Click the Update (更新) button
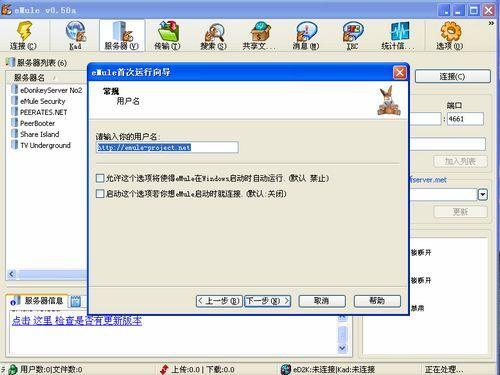500x375 pixels. click(460, 212)
